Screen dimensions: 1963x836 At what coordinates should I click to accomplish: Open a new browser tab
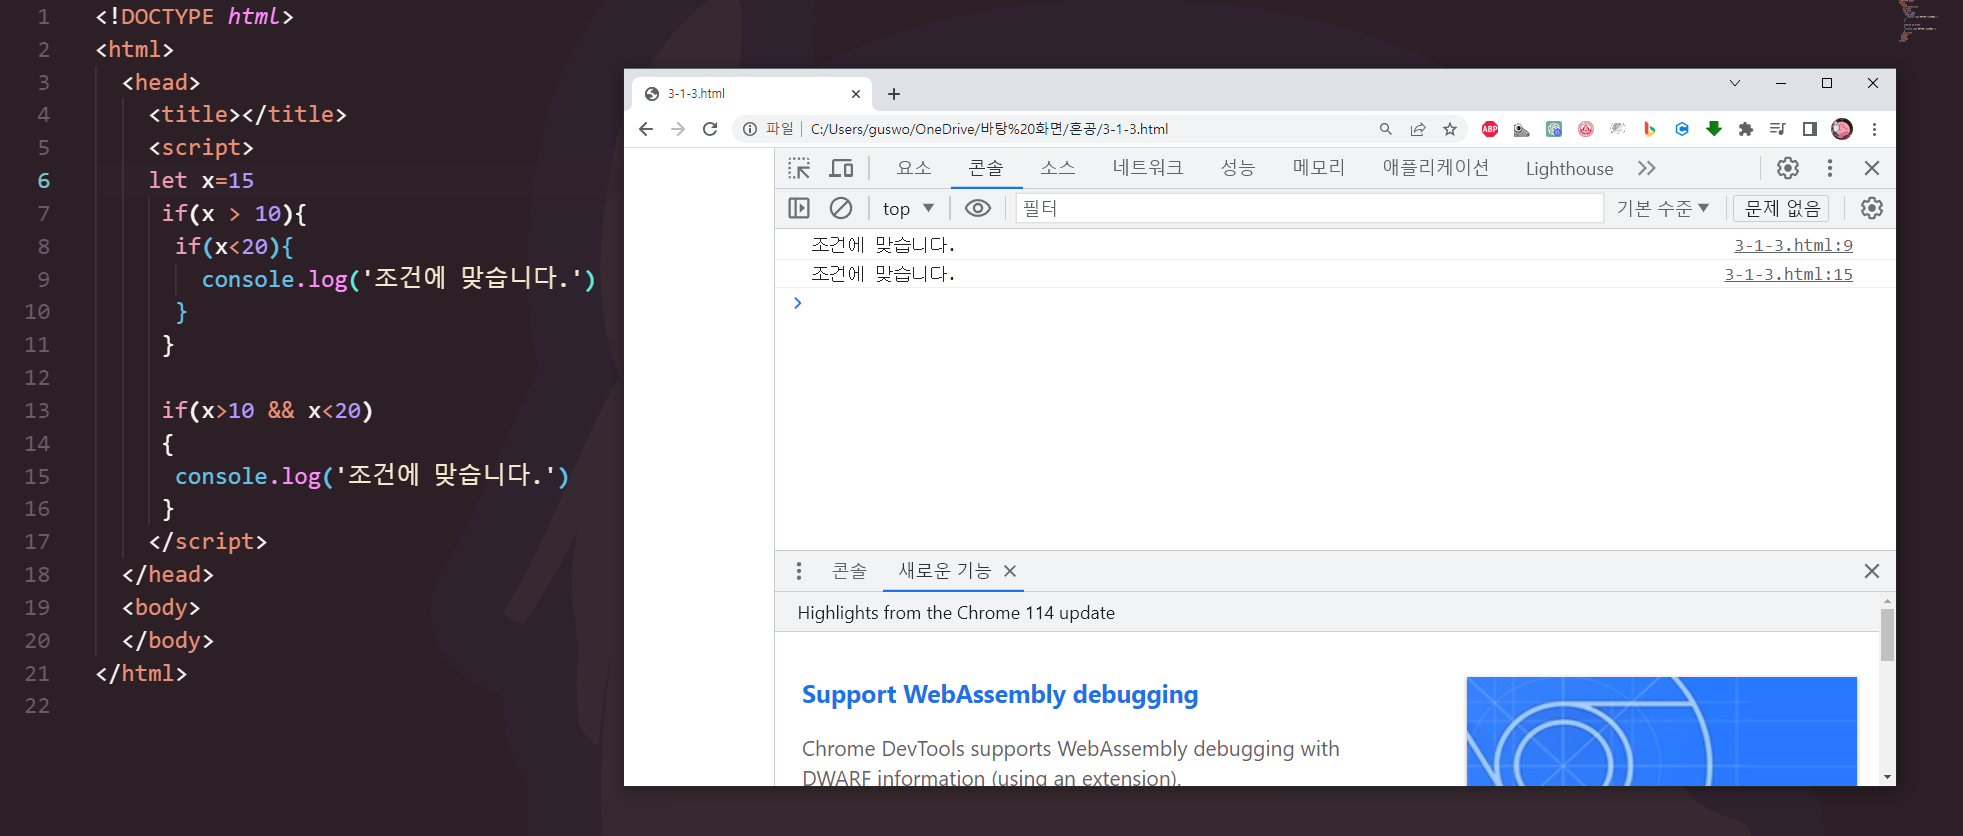894,94
